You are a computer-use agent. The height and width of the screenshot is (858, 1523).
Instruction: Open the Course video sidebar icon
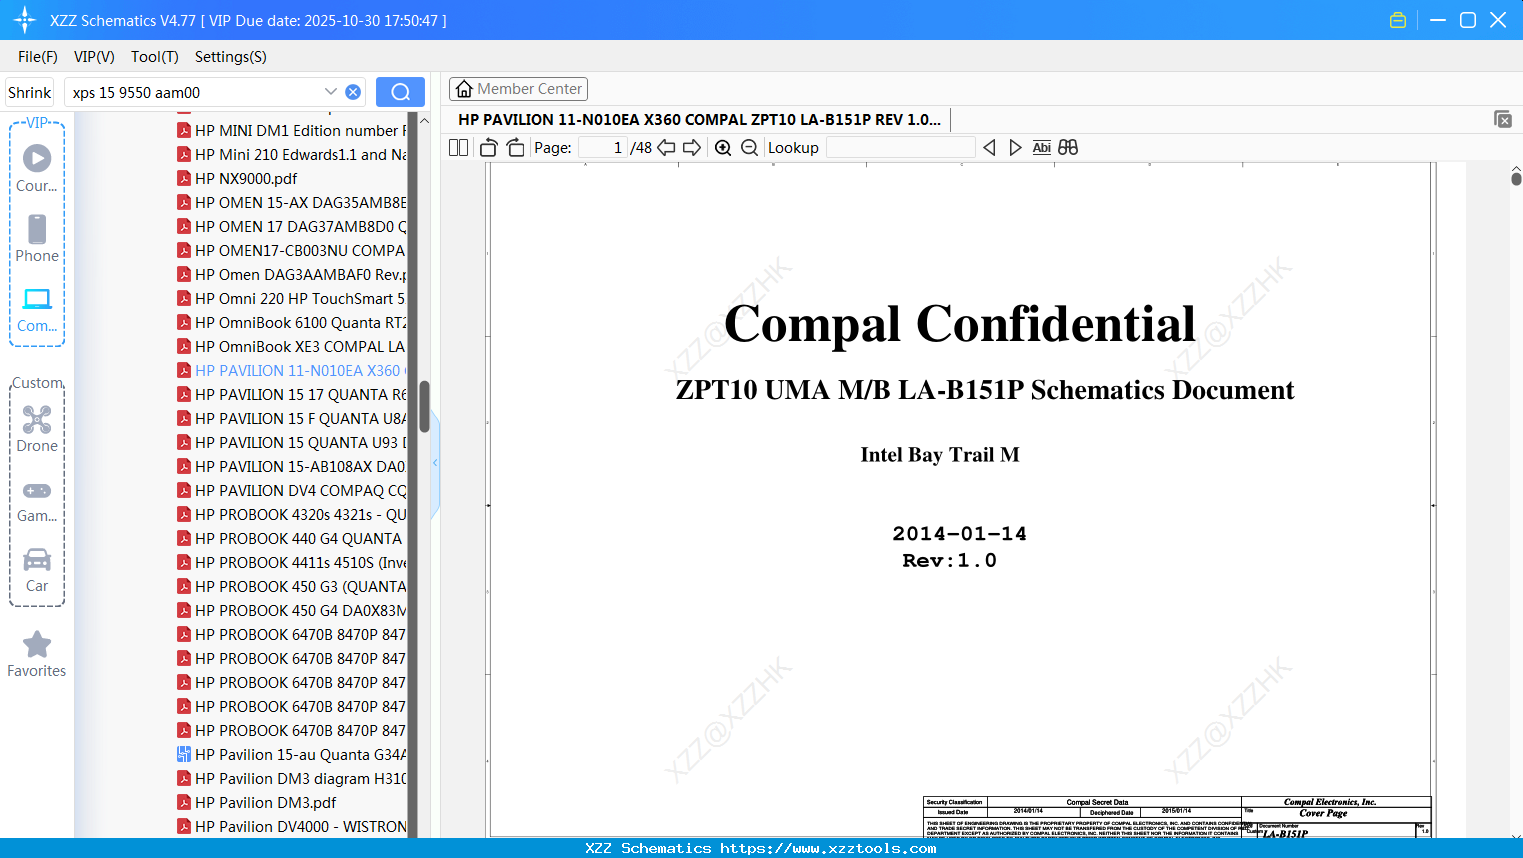click(37, 168)
